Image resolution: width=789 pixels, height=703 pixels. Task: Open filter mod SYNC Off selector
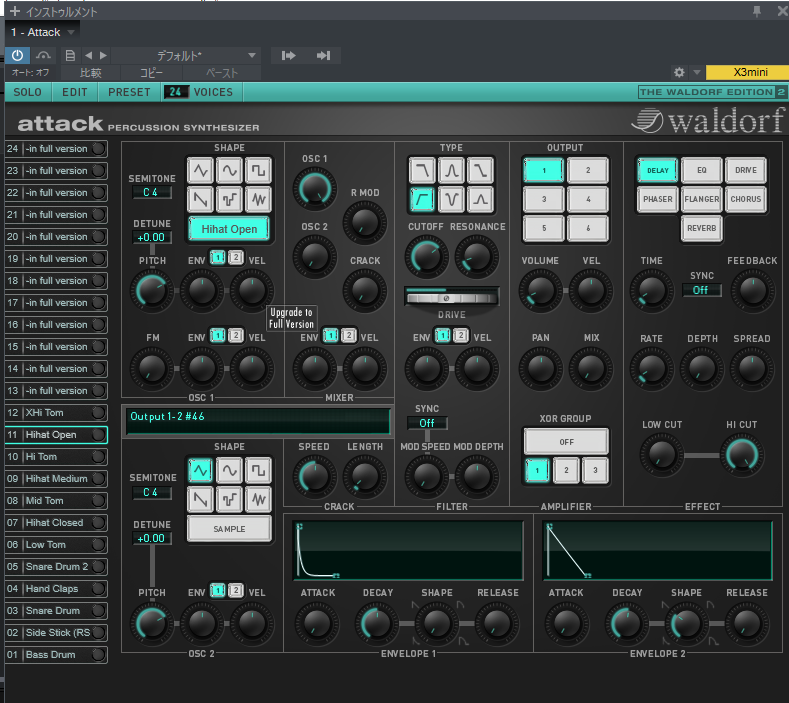(x=427, y=423)
